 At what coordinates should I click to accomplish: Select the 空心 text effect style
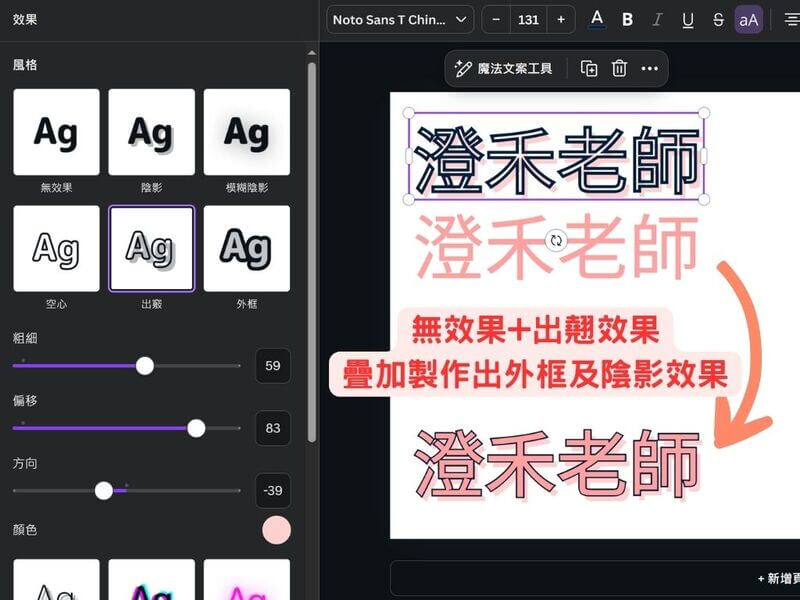[56, 248]
